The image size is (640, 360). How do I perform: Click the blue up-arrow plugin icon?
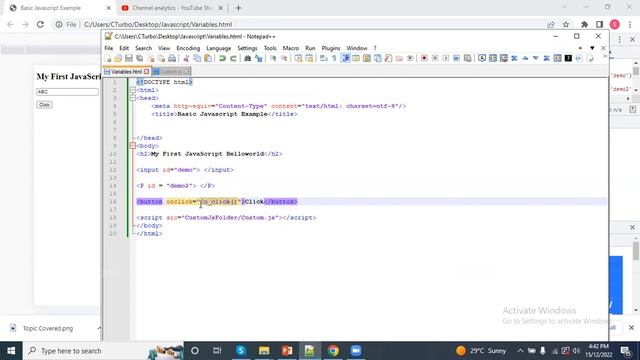525,58
